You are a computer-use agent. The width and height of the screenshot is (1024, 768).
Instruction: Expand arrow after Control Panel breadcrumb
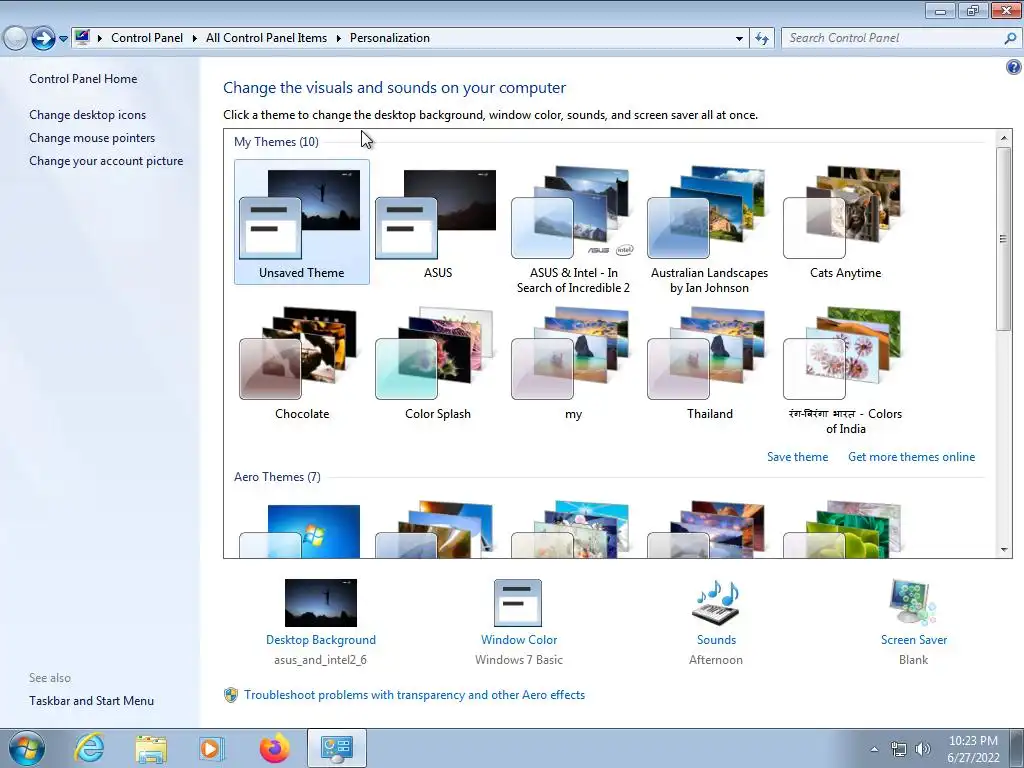195,38
